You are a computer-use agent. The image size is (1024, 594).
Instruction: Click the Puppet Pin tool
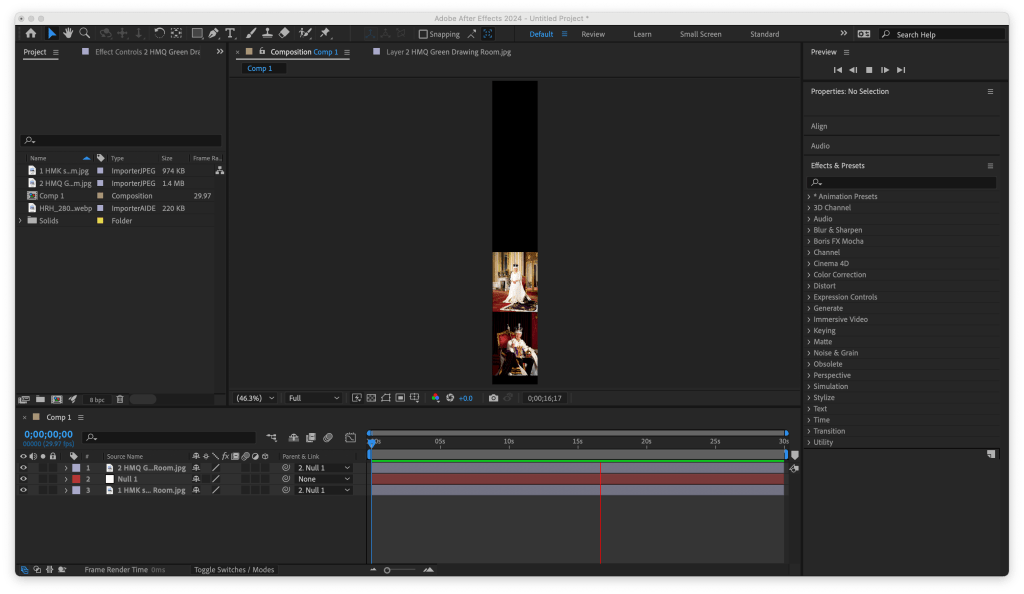(x=325, y=33)
